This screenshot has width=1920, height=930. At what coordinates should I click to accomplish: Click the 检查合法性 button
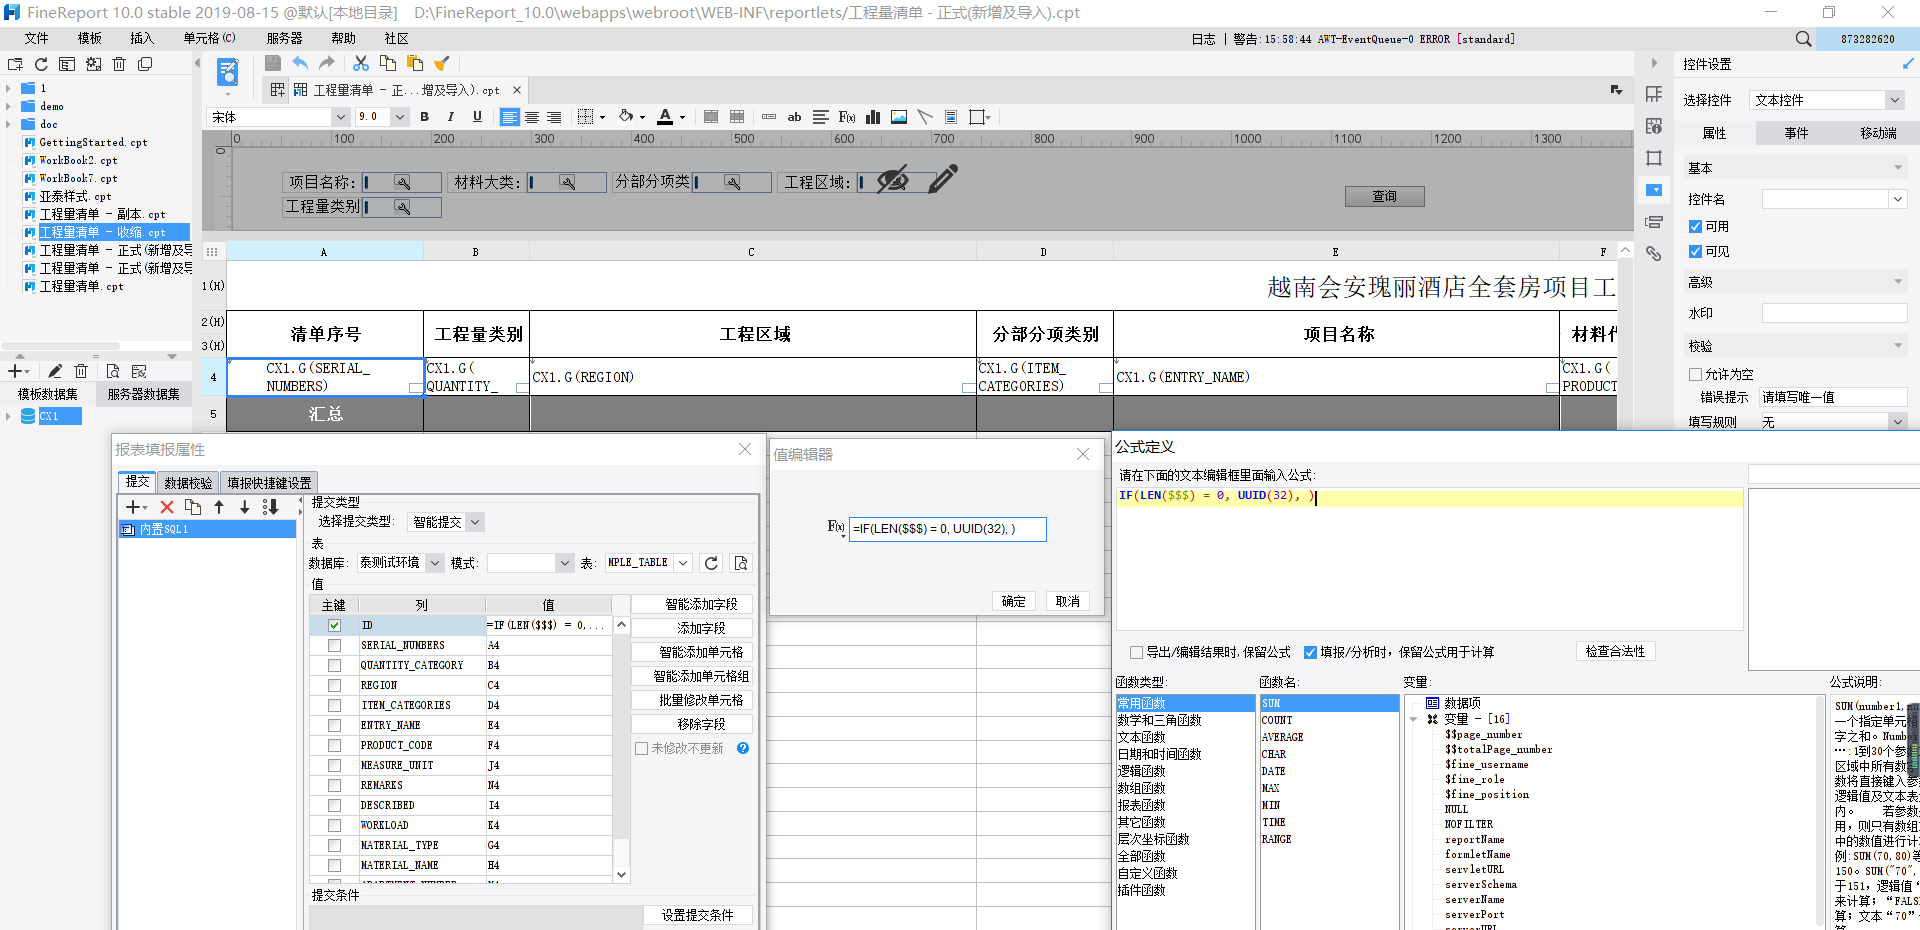click(x=1615, y=651)
